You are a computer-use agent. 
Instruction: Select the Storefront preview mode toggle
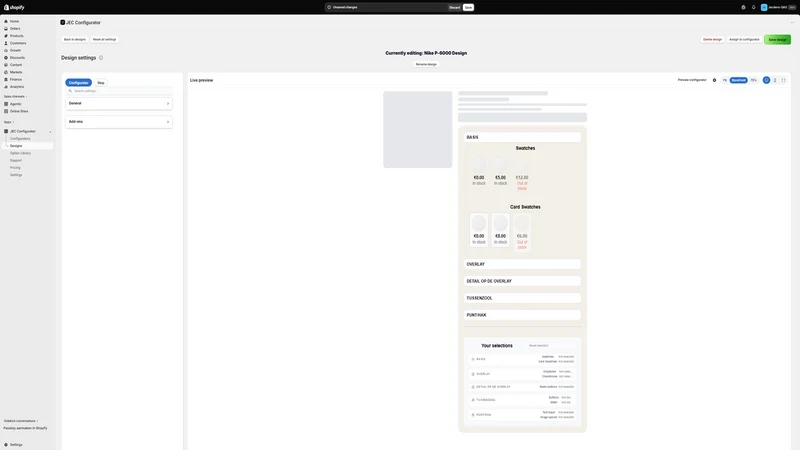click(x=738, y=80)
